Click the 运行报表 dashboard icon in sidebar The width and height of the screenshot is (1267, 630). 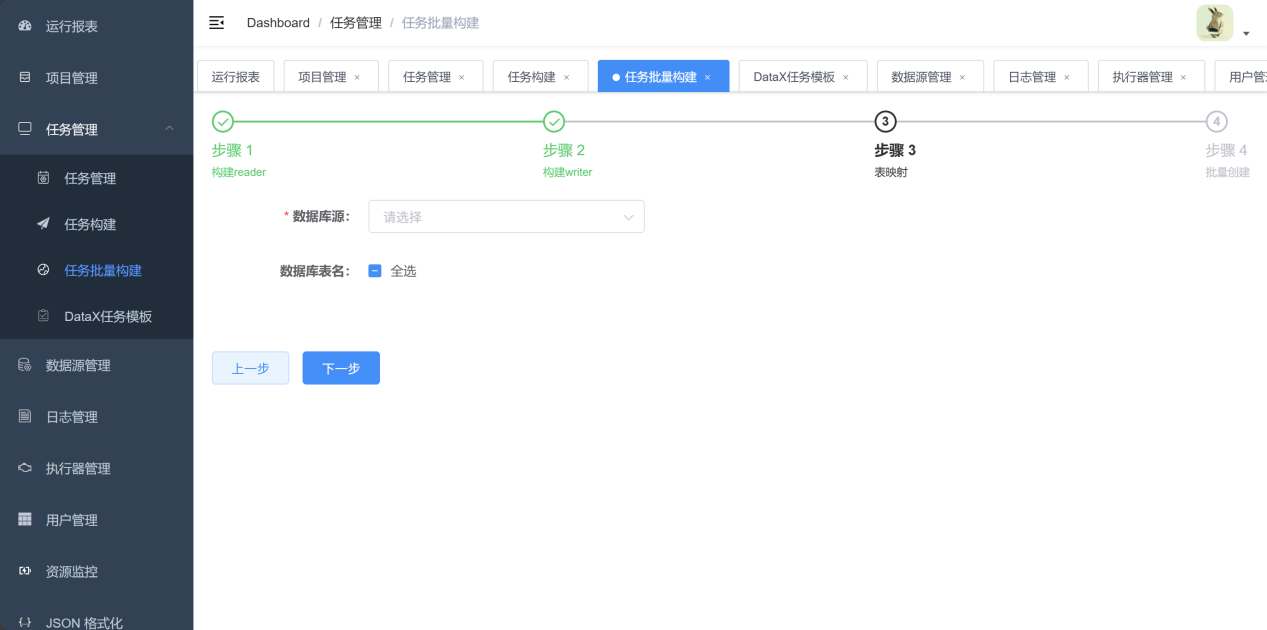pos(25,27)
